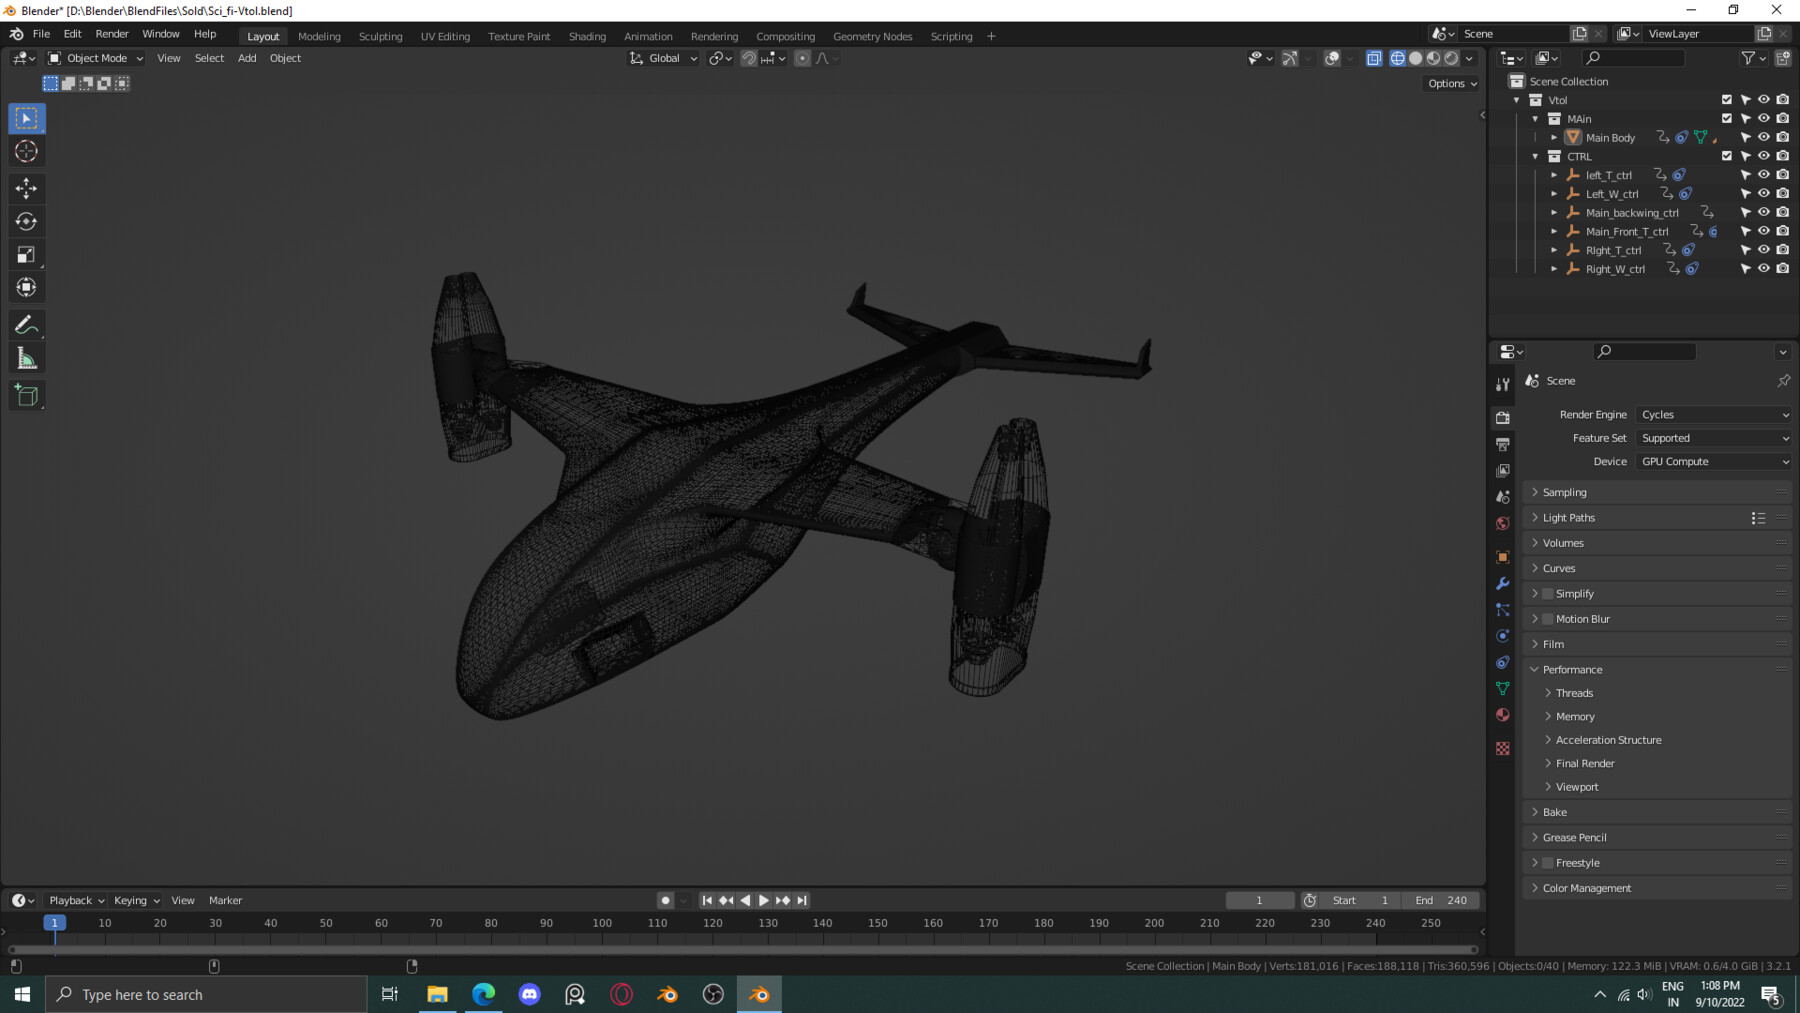Switch to the Shading workspace tab

click(587, 36)
